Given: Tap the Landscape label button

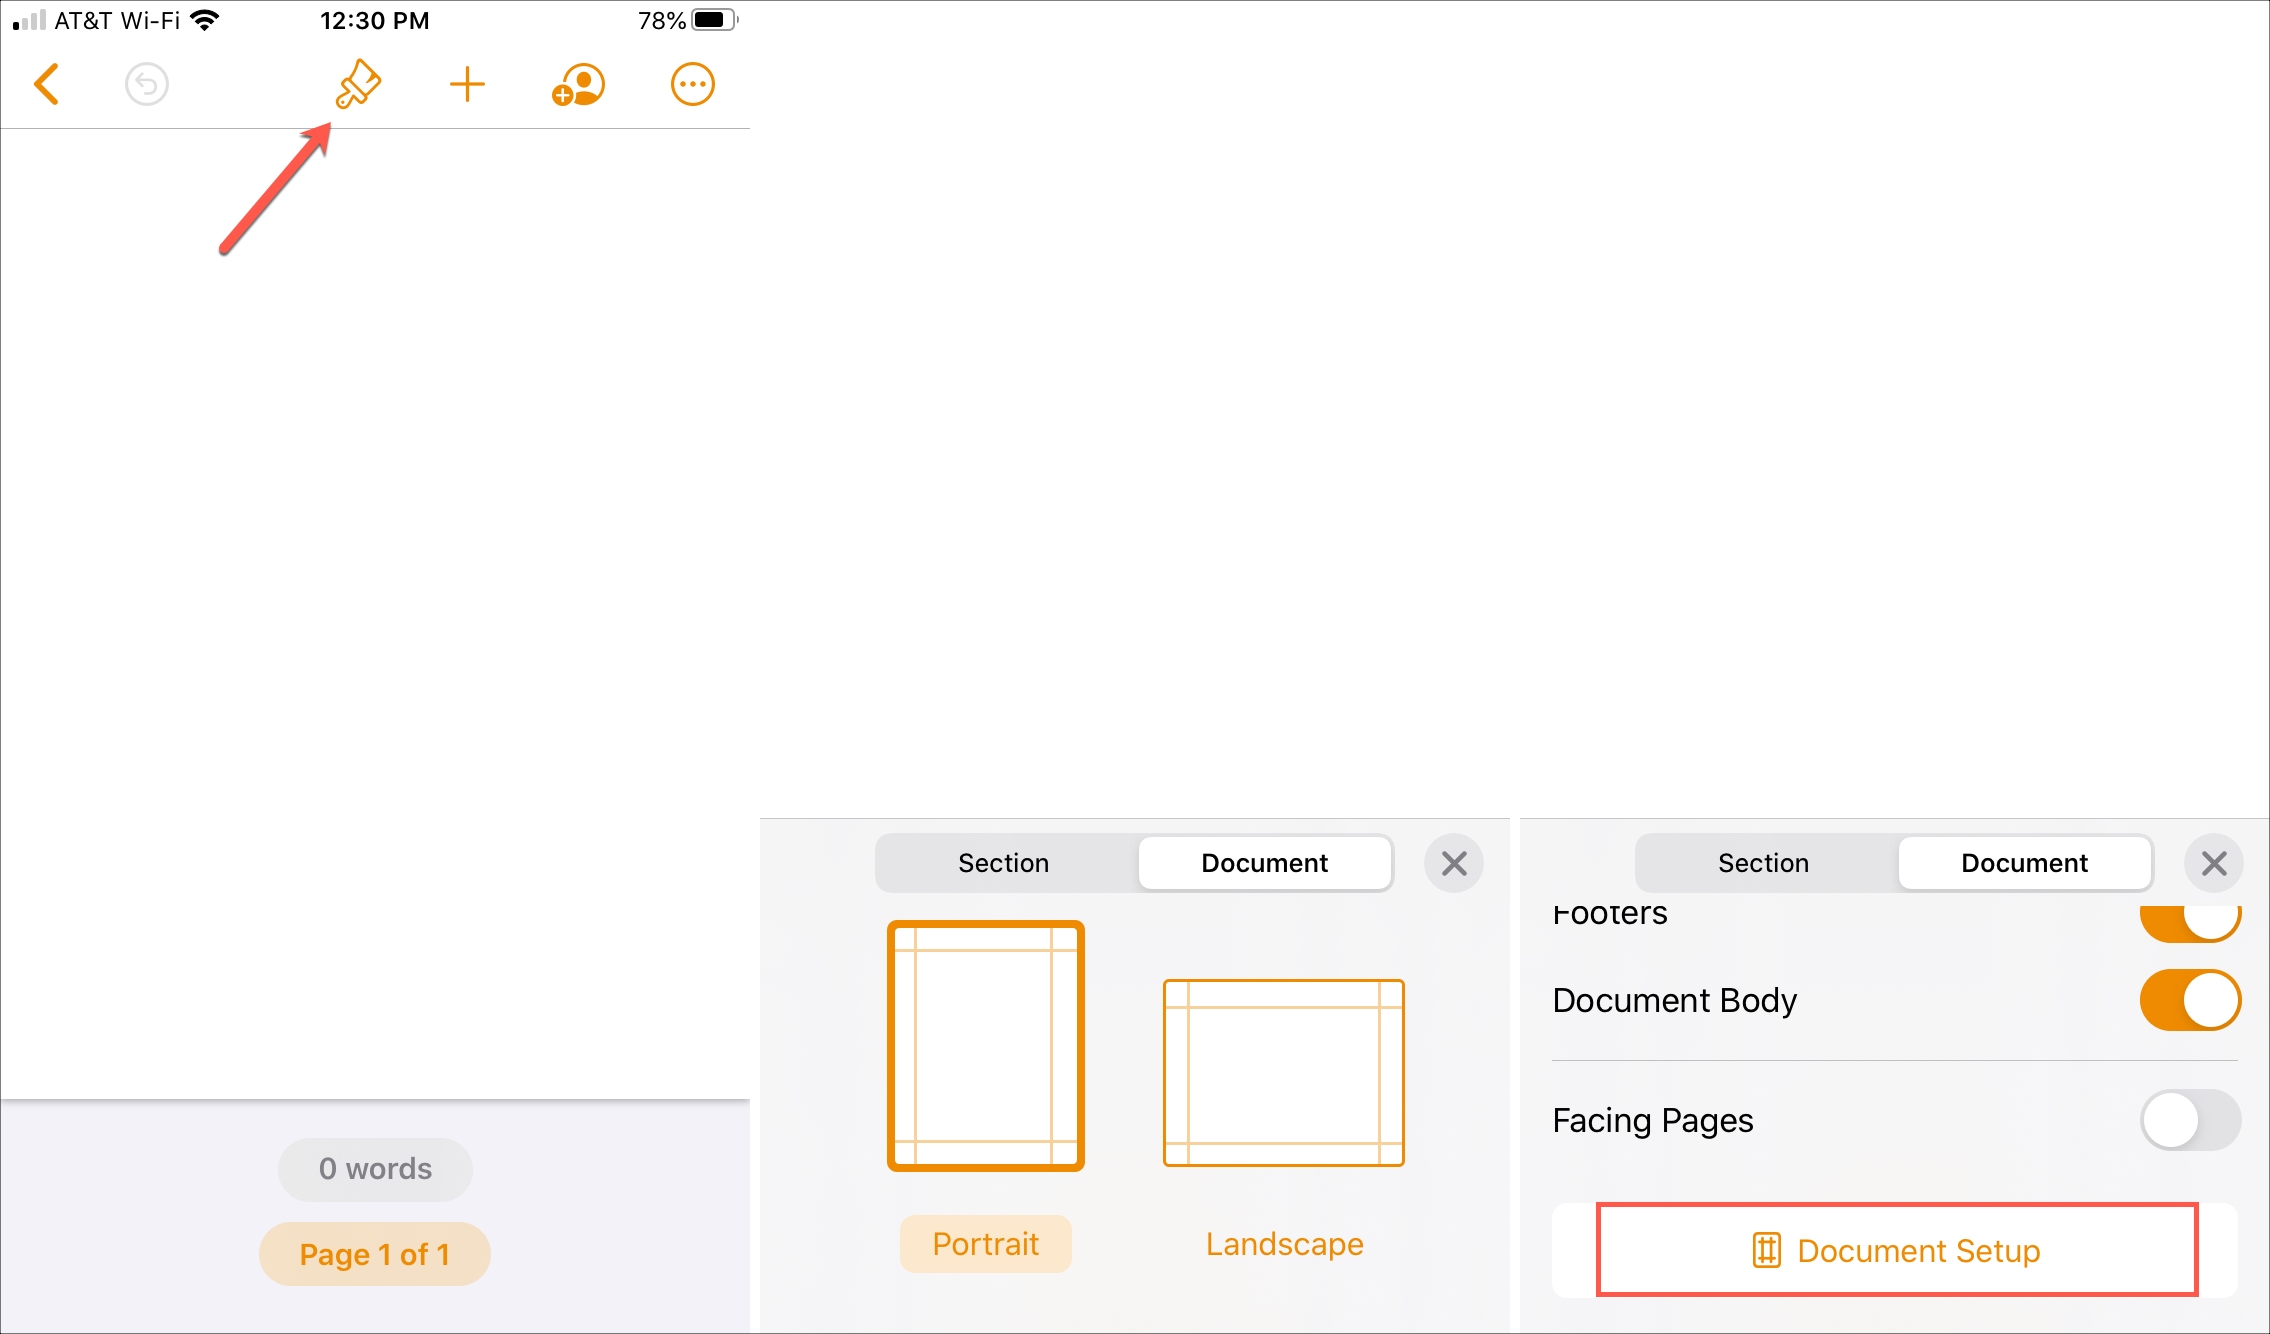Looking at the screenshot, I should tap(1285, 1244).
